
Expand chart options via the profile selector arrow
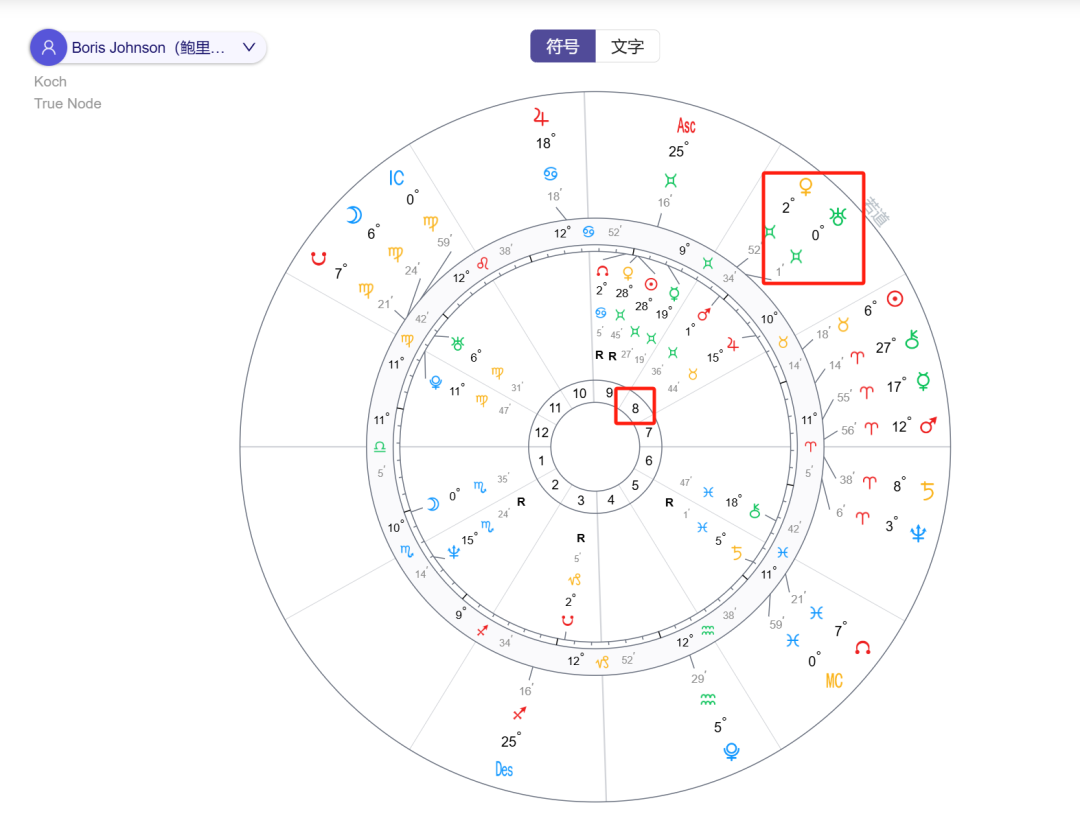(x=249, y=47)
